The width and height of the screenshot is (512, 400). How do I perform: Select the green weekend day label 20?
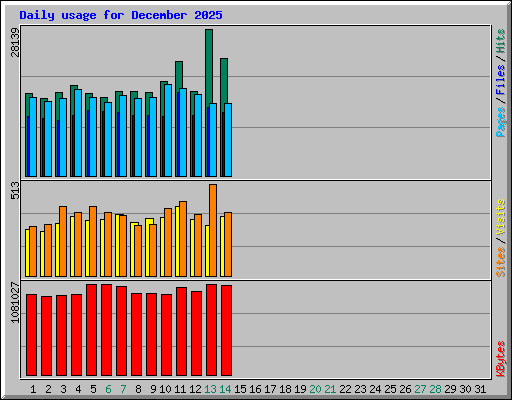[315, 389]
